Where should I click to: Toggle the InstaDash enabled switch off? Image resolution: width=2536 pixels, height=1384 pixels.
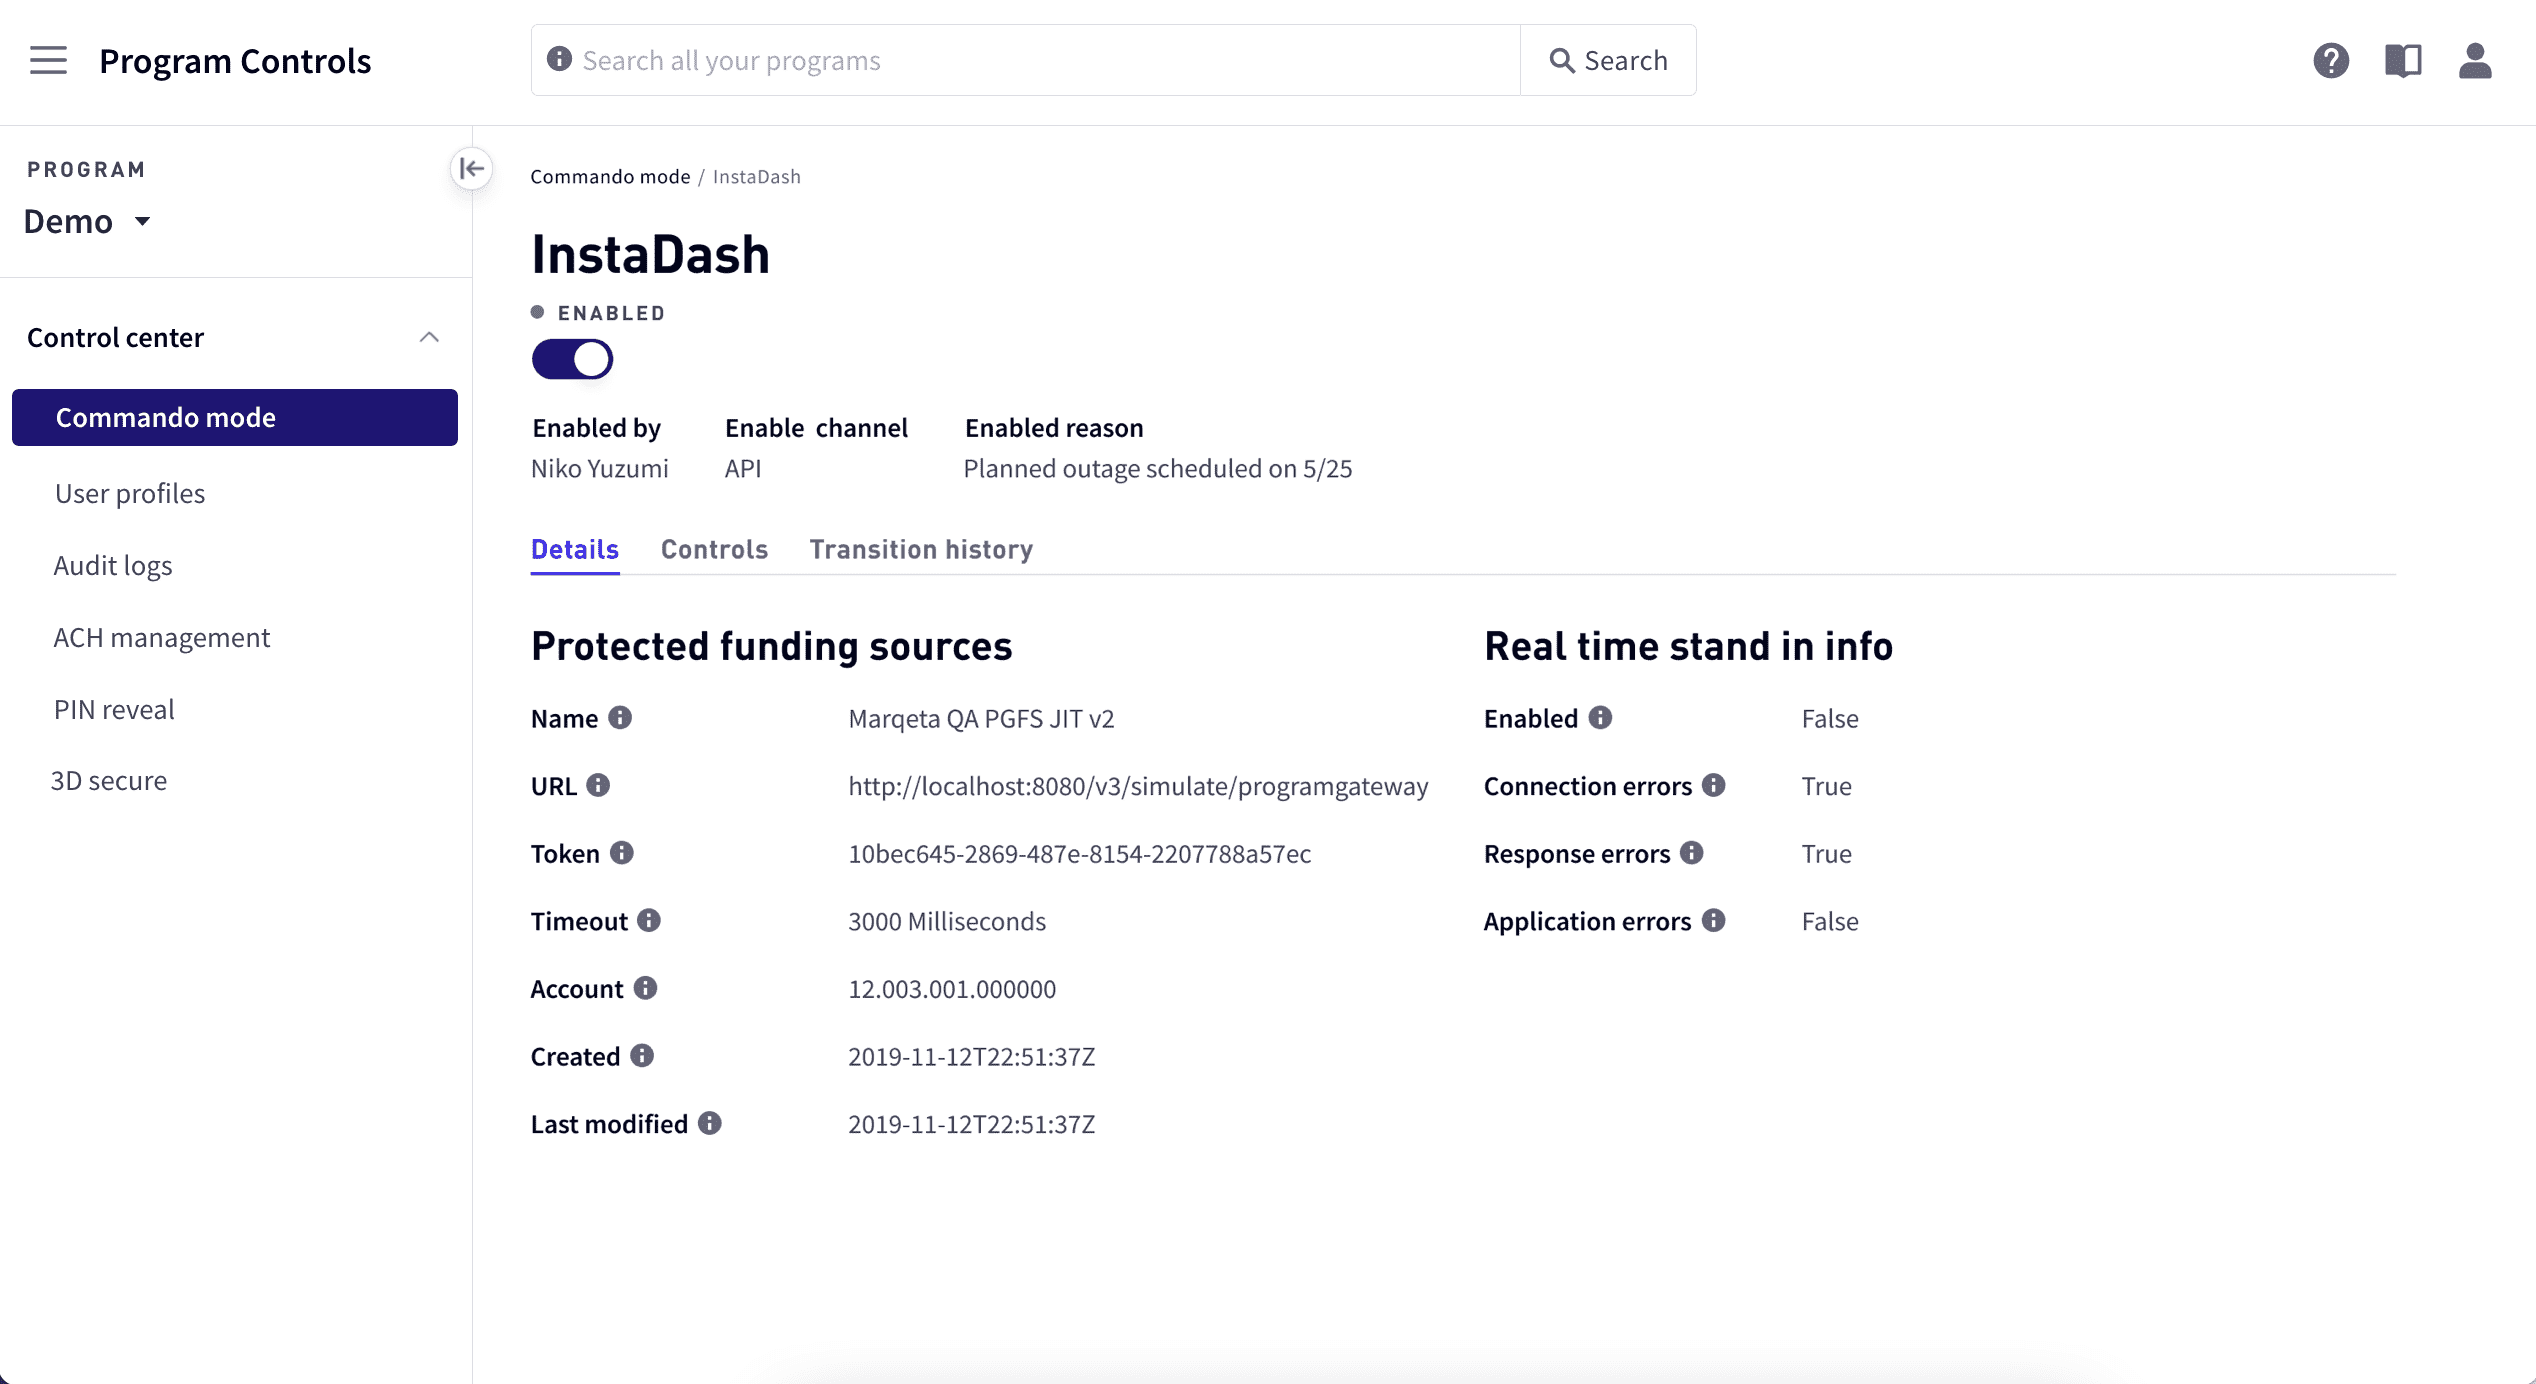point(572,359)
